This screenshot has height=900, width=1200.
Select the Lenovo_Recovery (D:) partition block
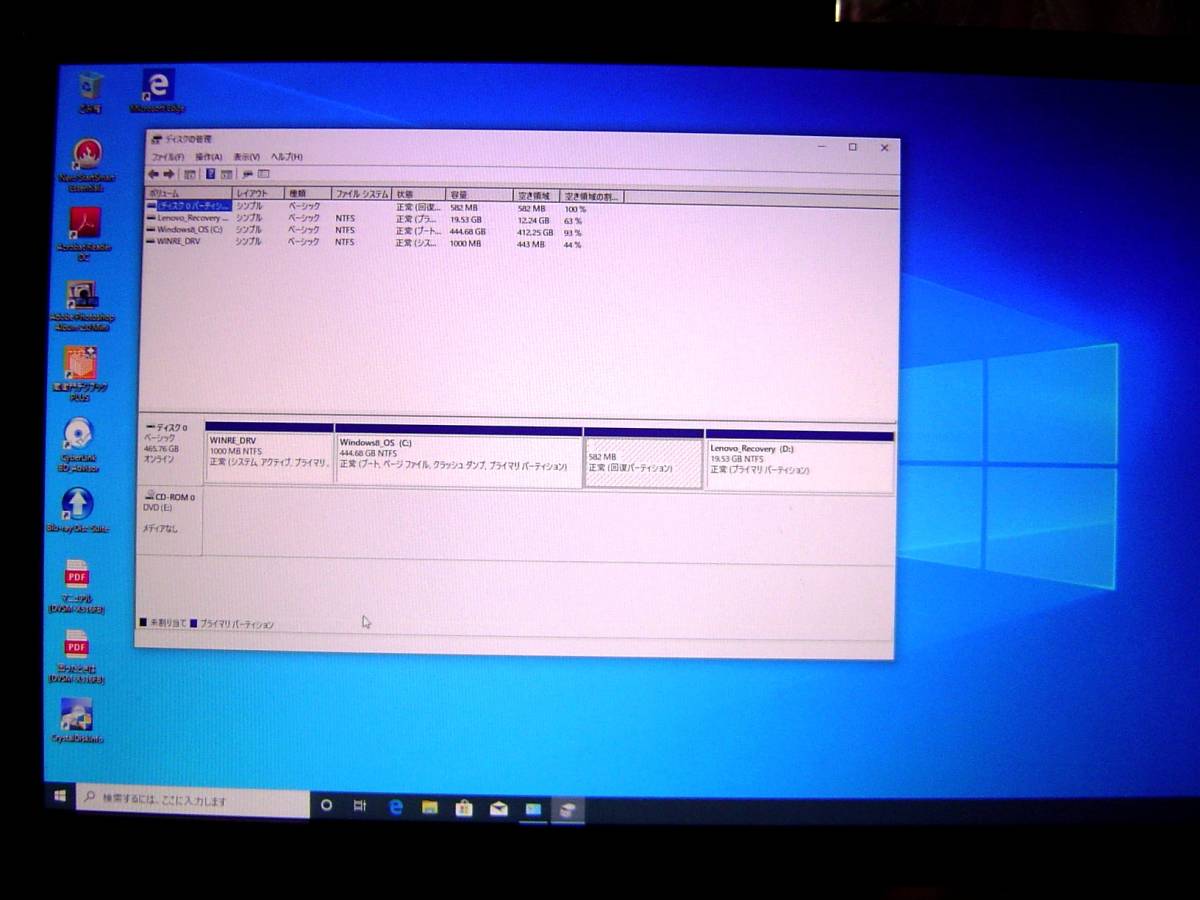pos(799,461)
